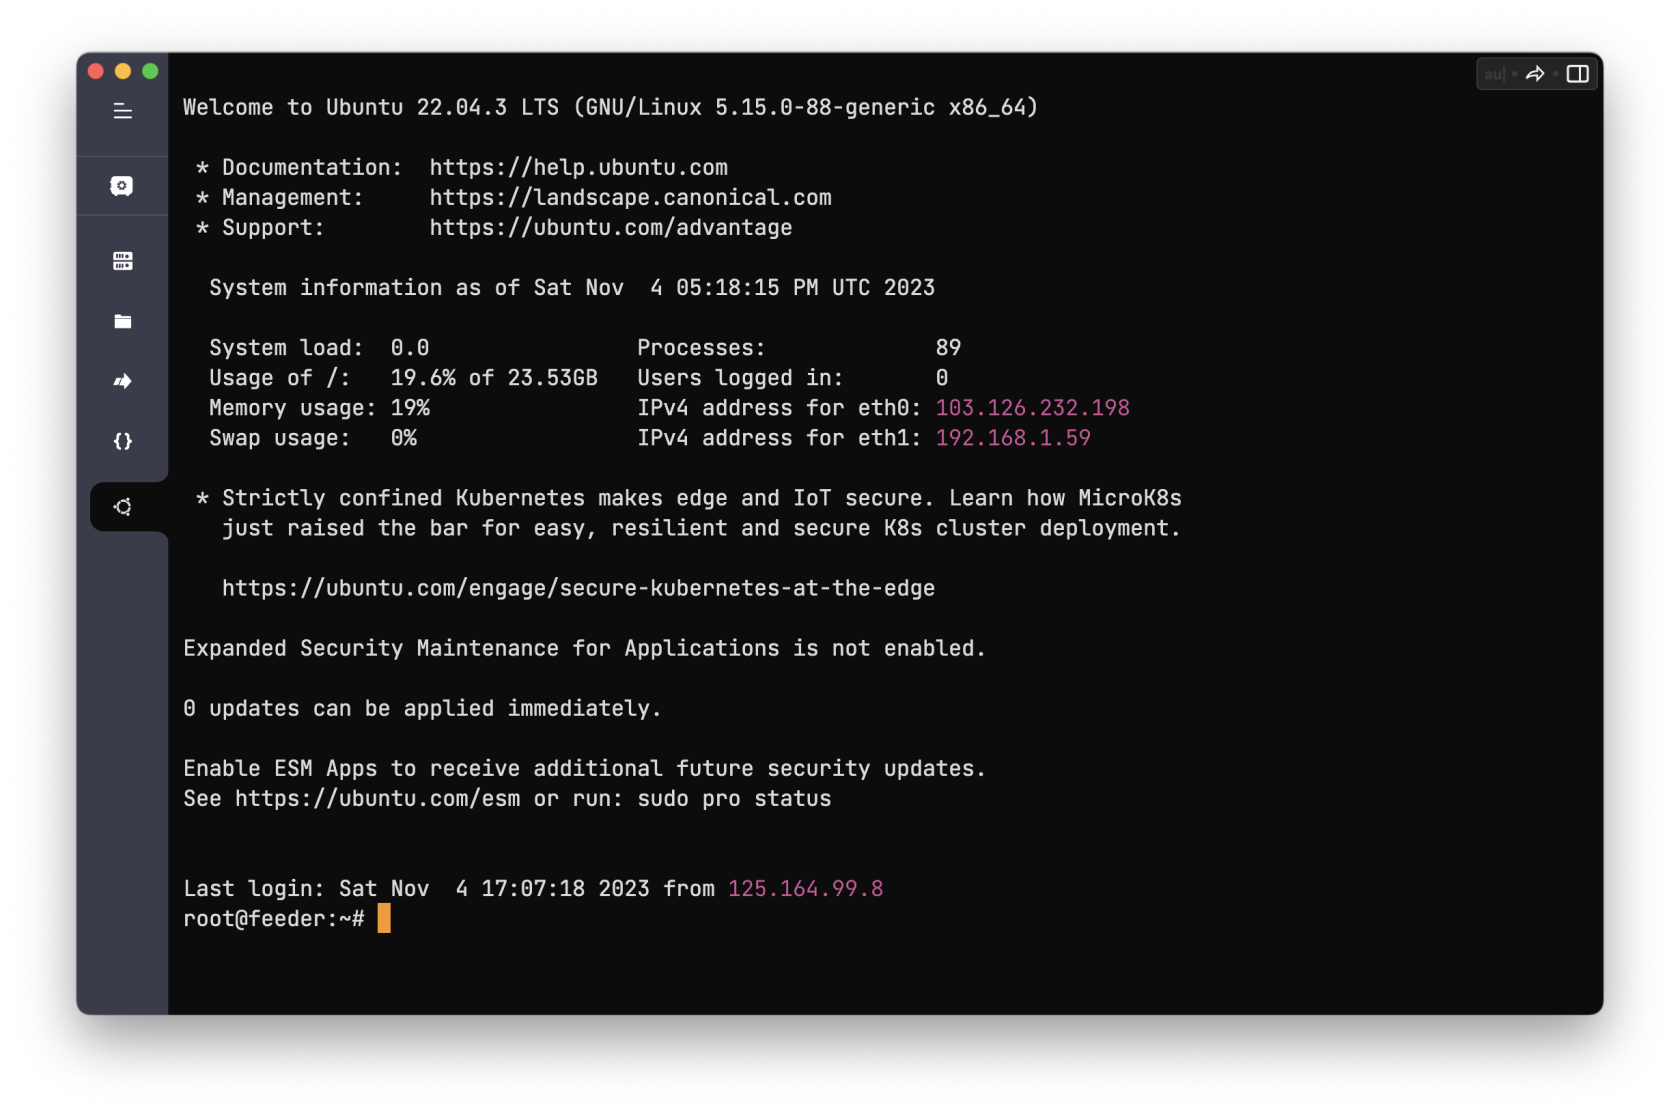Click the https://help.ubuntu.com URL

(579, 168)
